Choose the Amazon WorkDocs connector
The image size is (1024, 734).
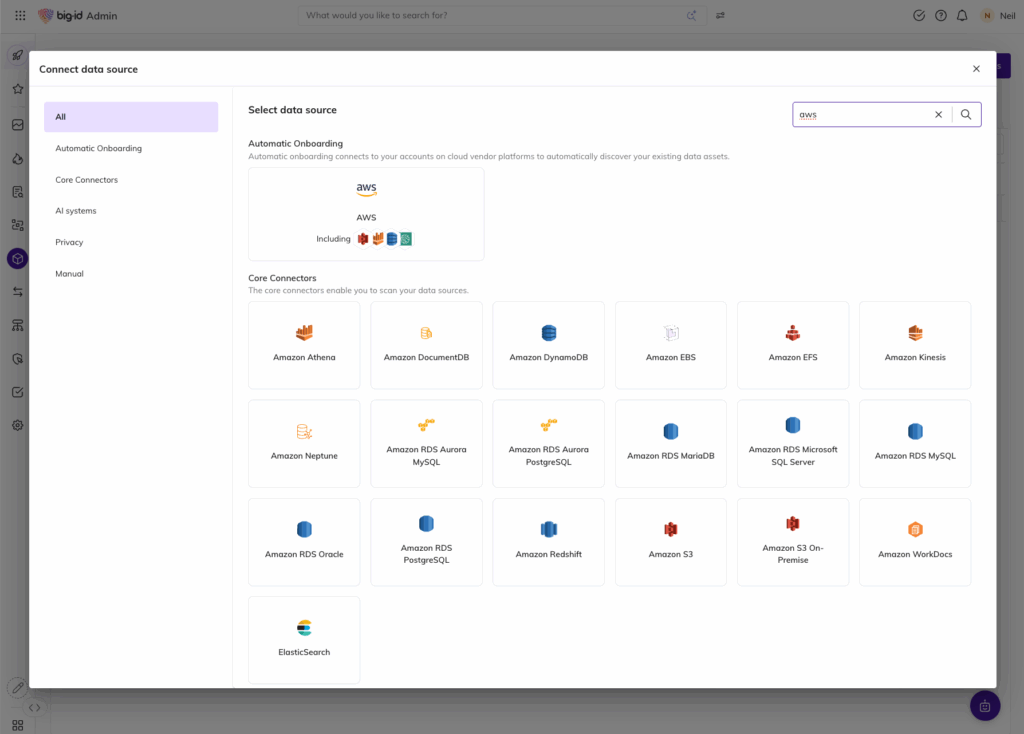(x=914, y=542)
